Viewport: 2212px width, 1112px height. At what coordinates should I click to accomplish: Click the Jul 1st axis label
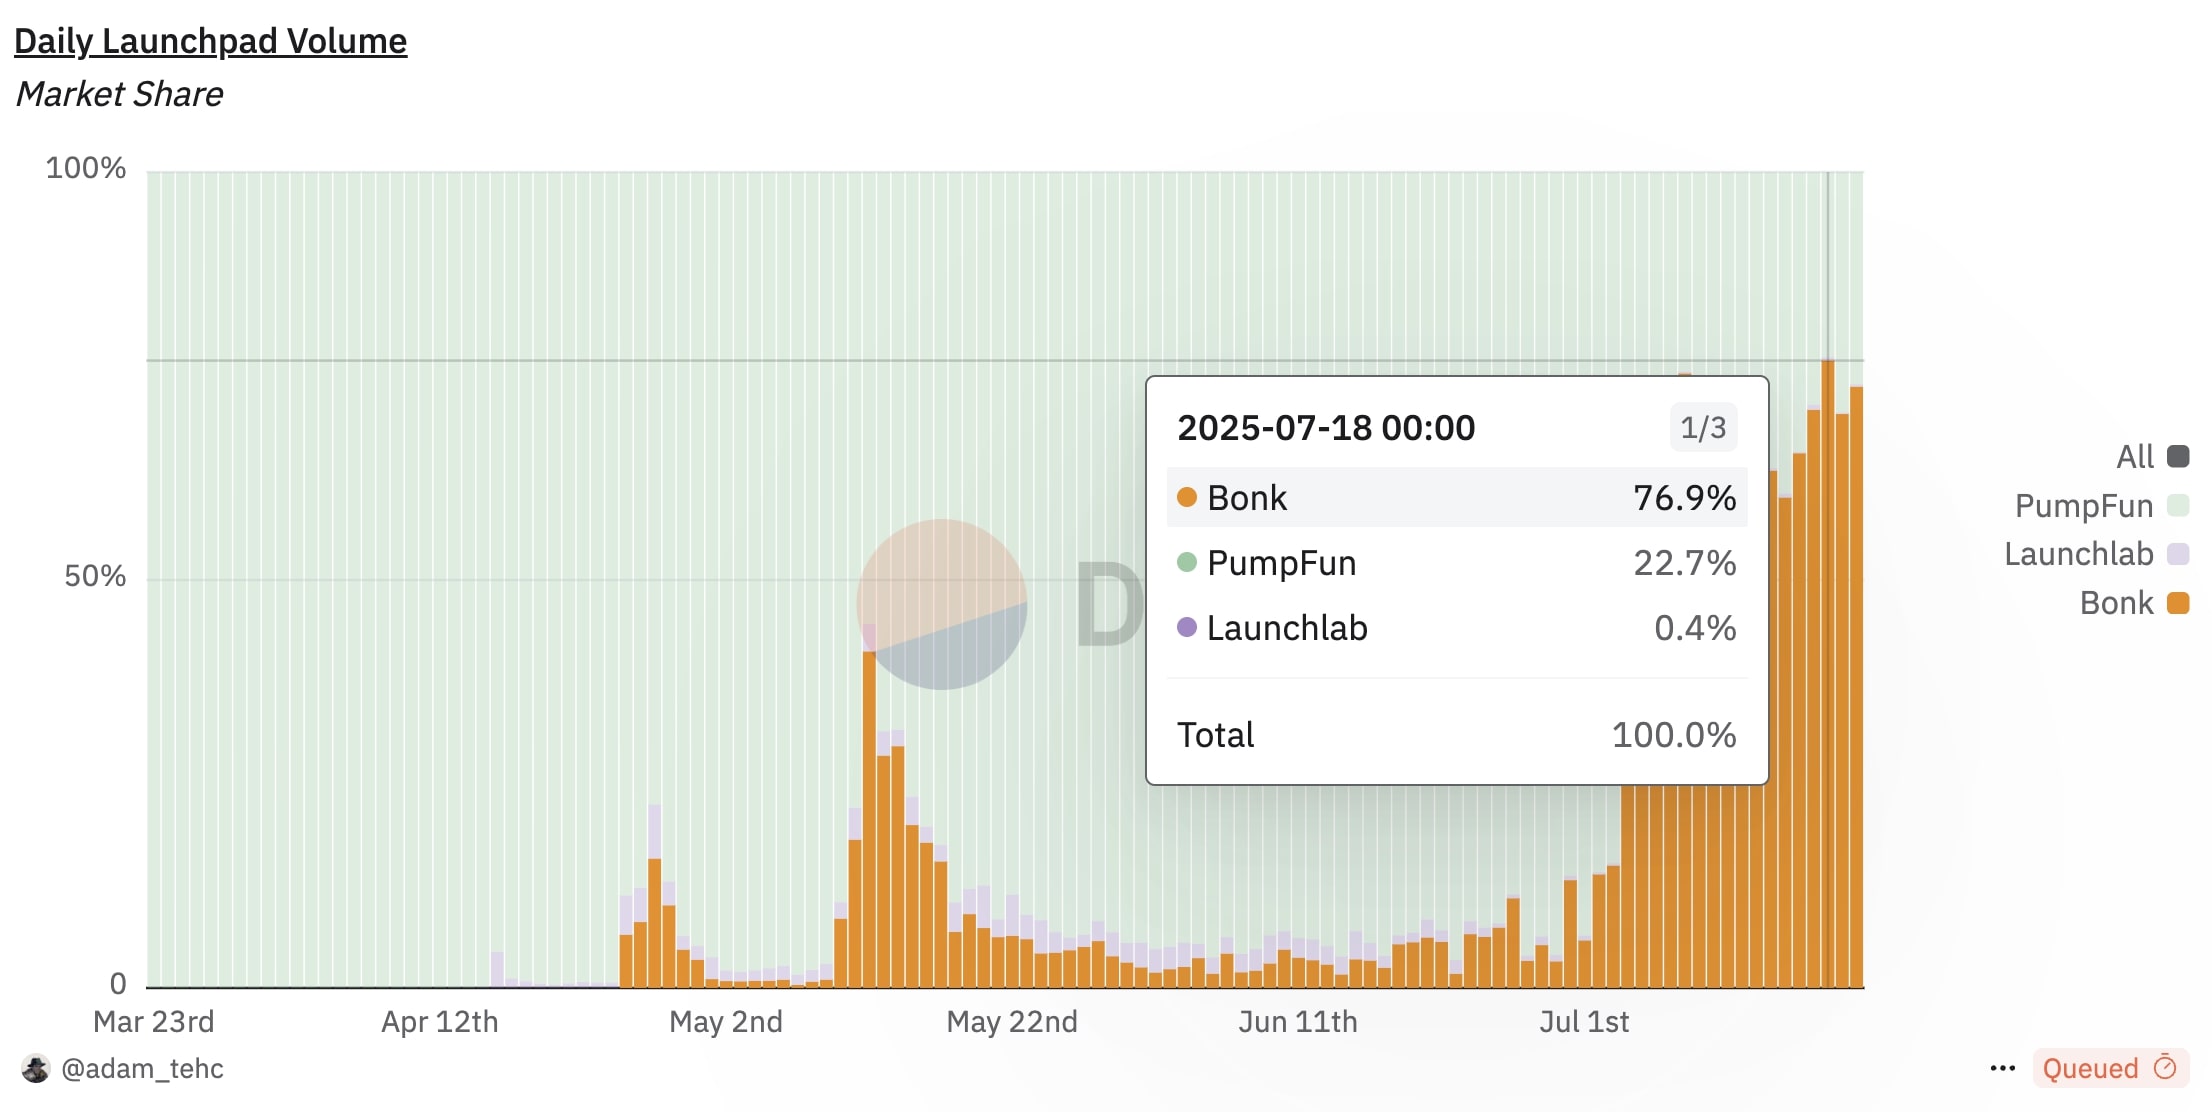pyautogui.click(x=1584, y=1022)
